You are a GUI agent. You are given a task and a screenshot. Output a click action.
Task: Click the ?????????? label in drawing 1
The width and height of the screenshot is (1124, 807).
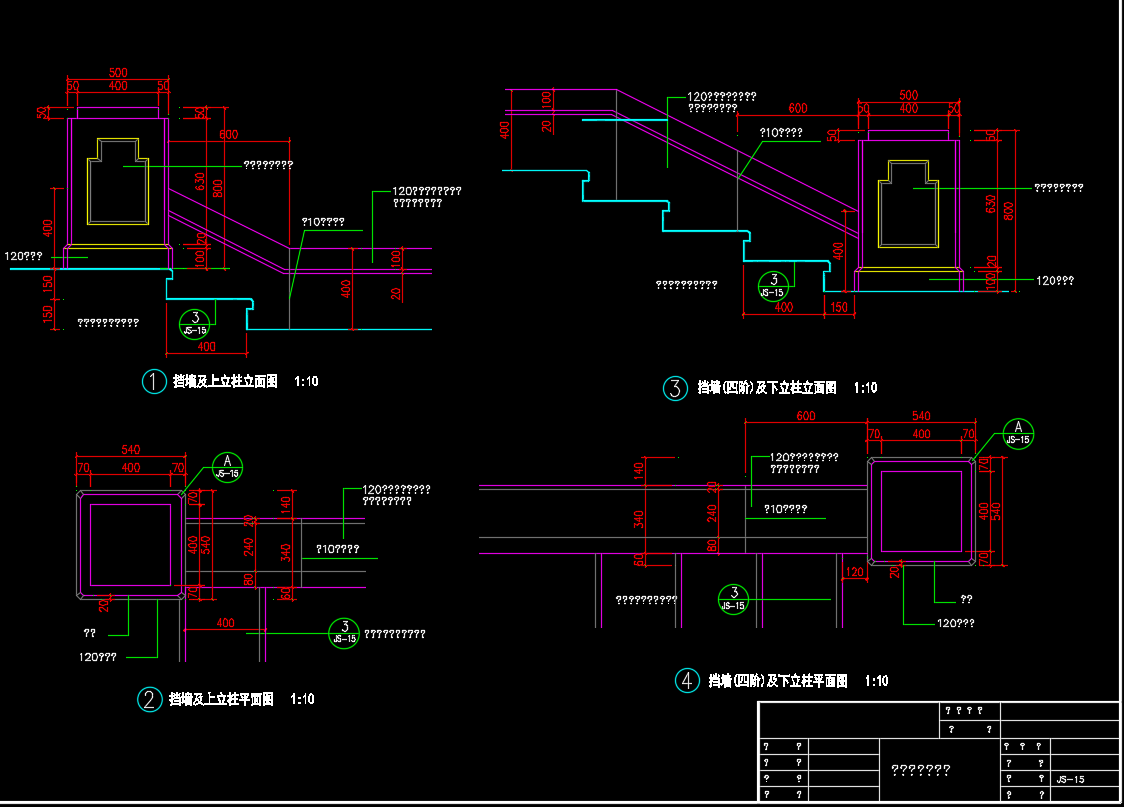[108, 323]
